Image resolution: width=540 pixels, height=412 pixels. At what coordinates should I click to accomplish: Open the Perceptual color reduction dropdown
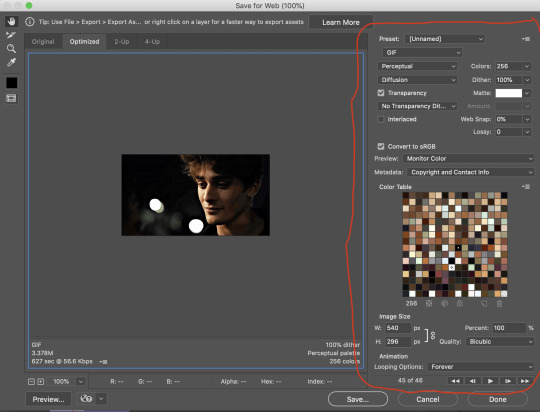pos(417,66)
